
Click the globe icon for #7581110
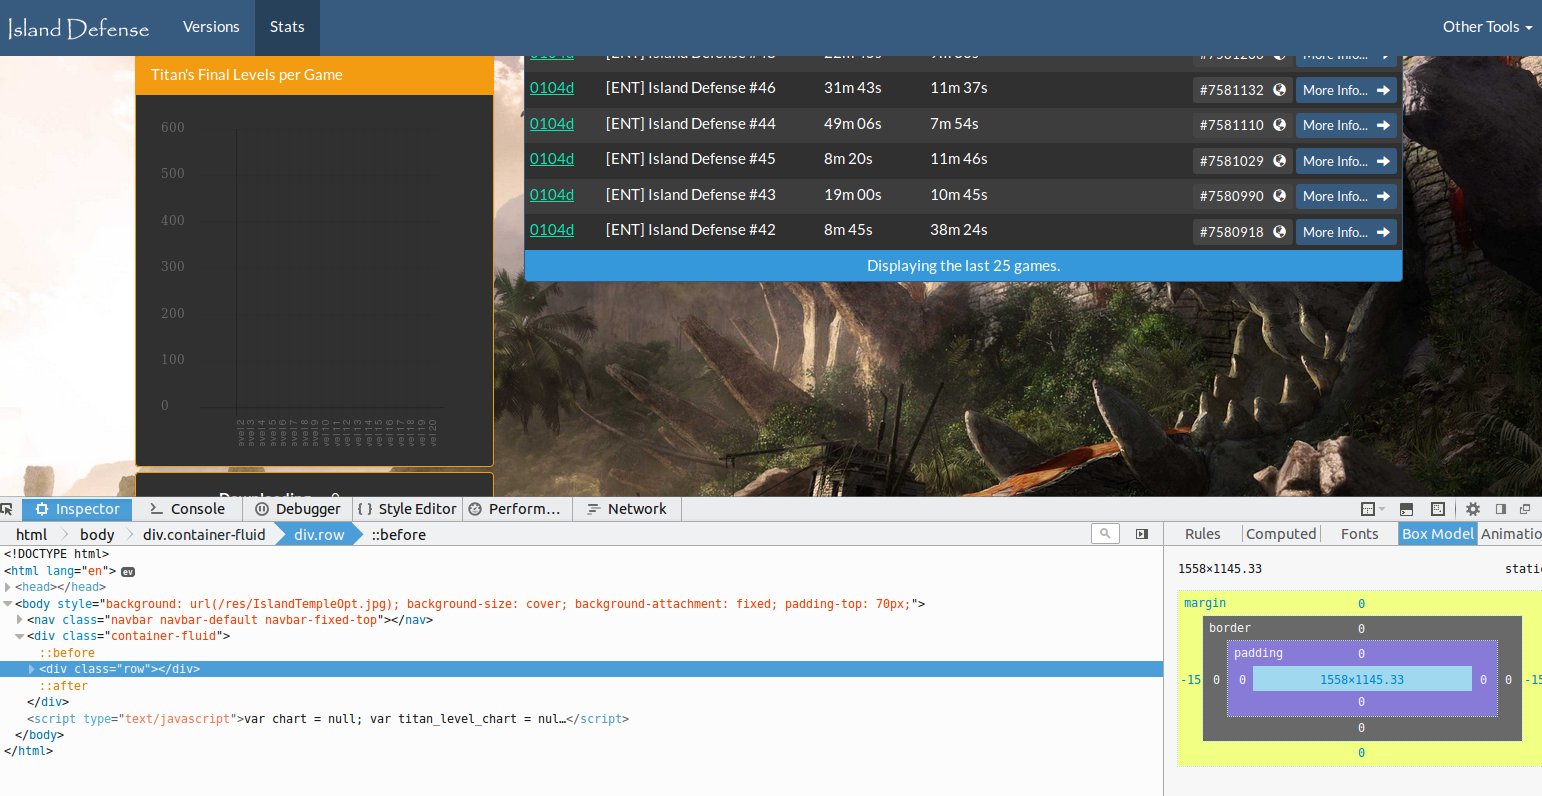1279,125
